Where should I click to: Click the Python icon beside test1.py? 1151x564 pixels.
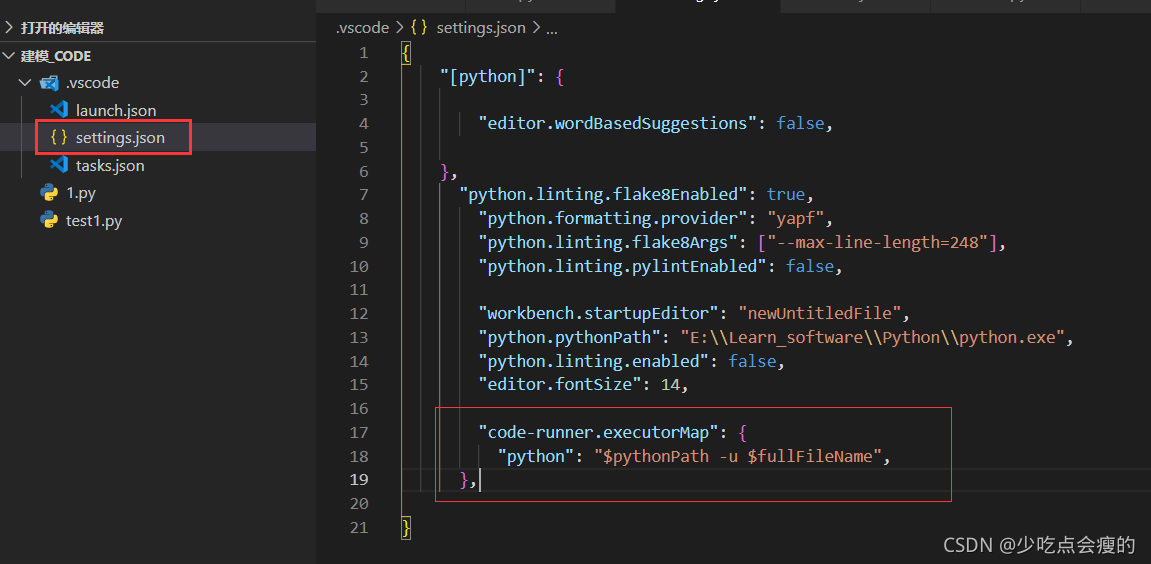(49, 220)
